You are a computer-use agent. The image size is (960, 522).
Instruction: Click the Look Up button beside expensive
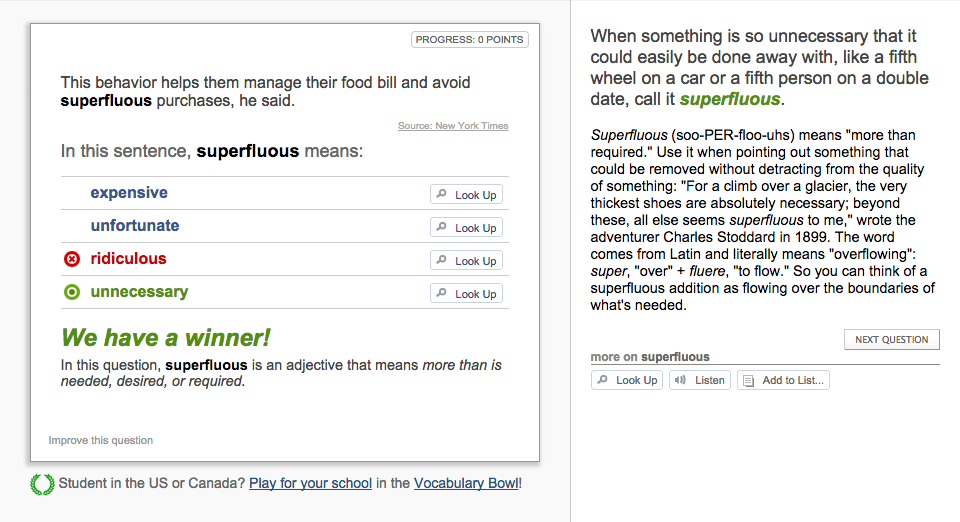(466, 195)
